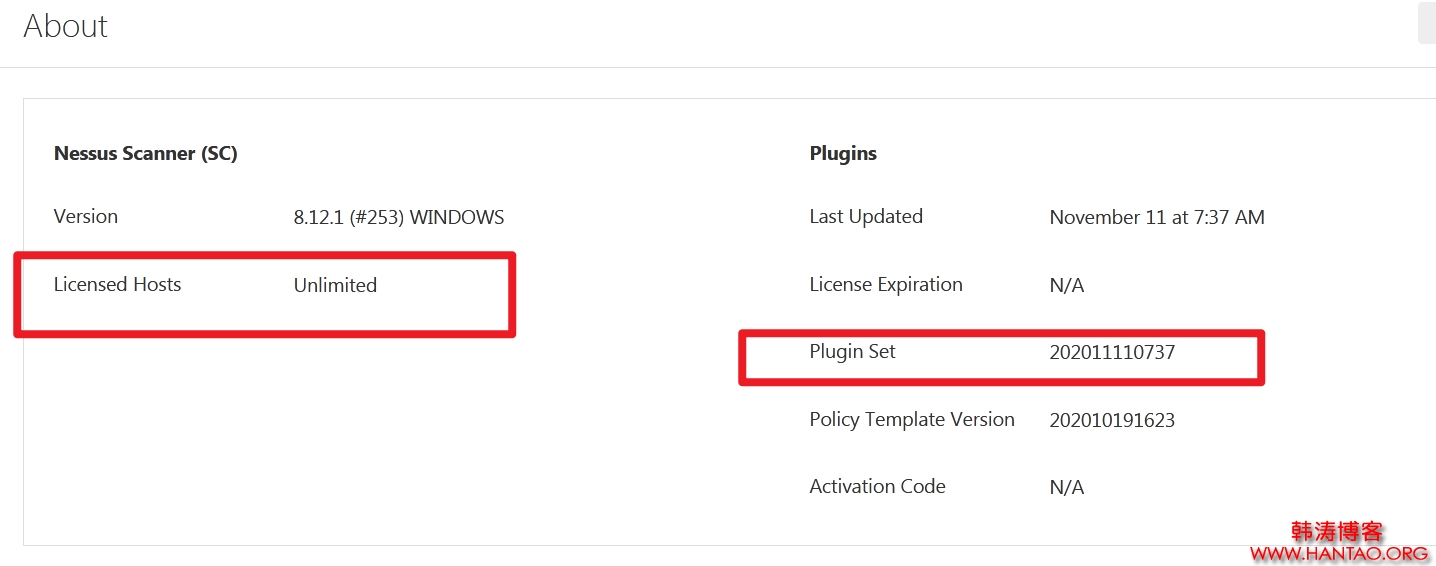Click the Policy Template Version label
The width and height of the screenshot is (1436, 566).
pos(912,420)
